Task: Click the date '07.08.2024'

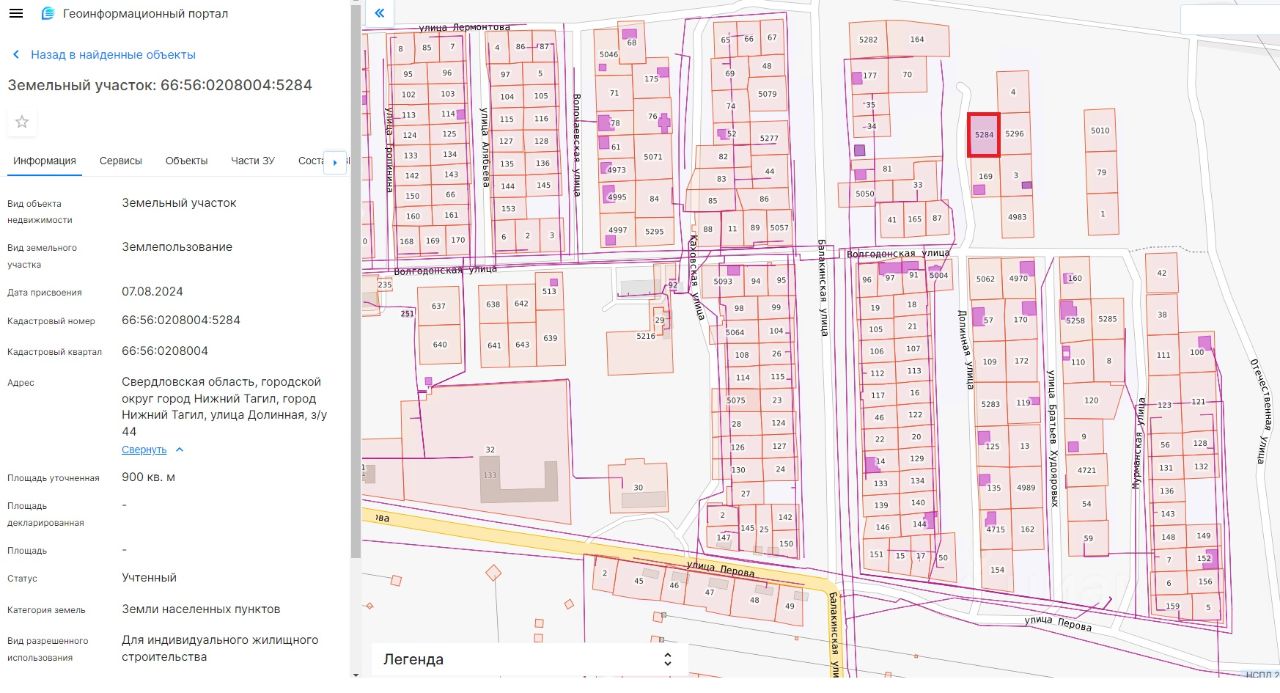Action: [153, 291]
